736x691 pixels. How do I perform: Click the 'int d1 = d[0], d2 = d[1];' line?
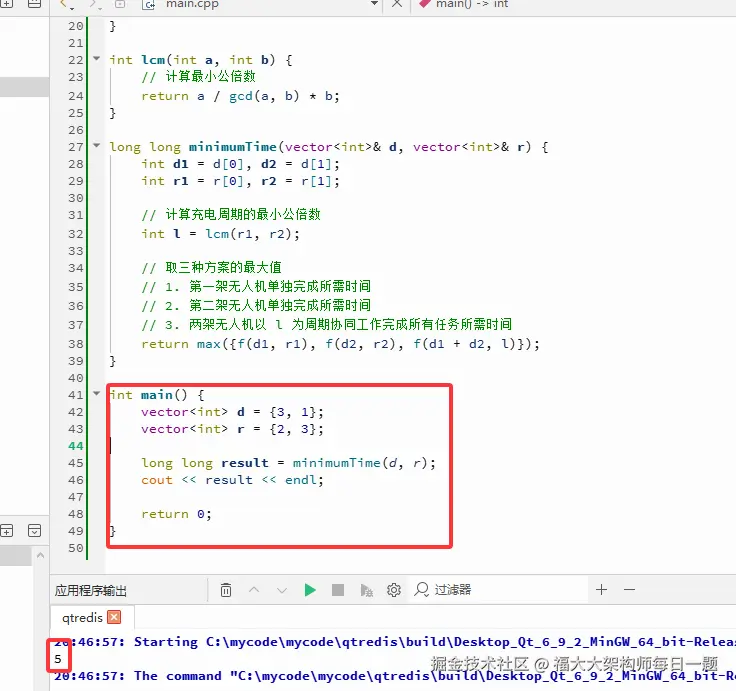240,164
